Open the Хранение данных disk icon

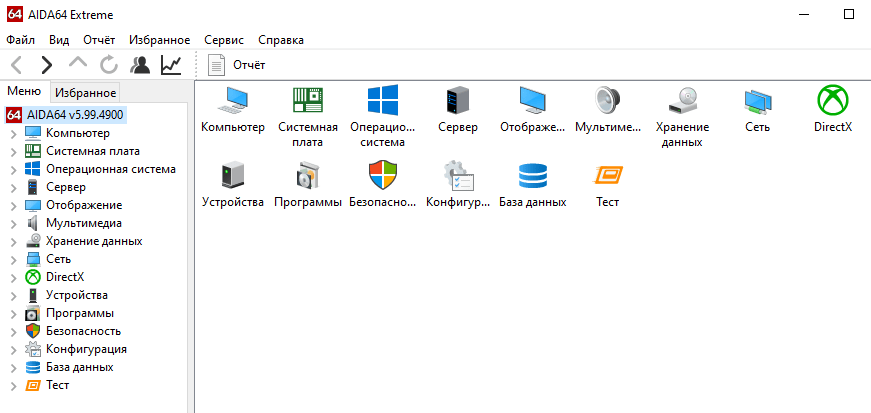pos(682,101)
